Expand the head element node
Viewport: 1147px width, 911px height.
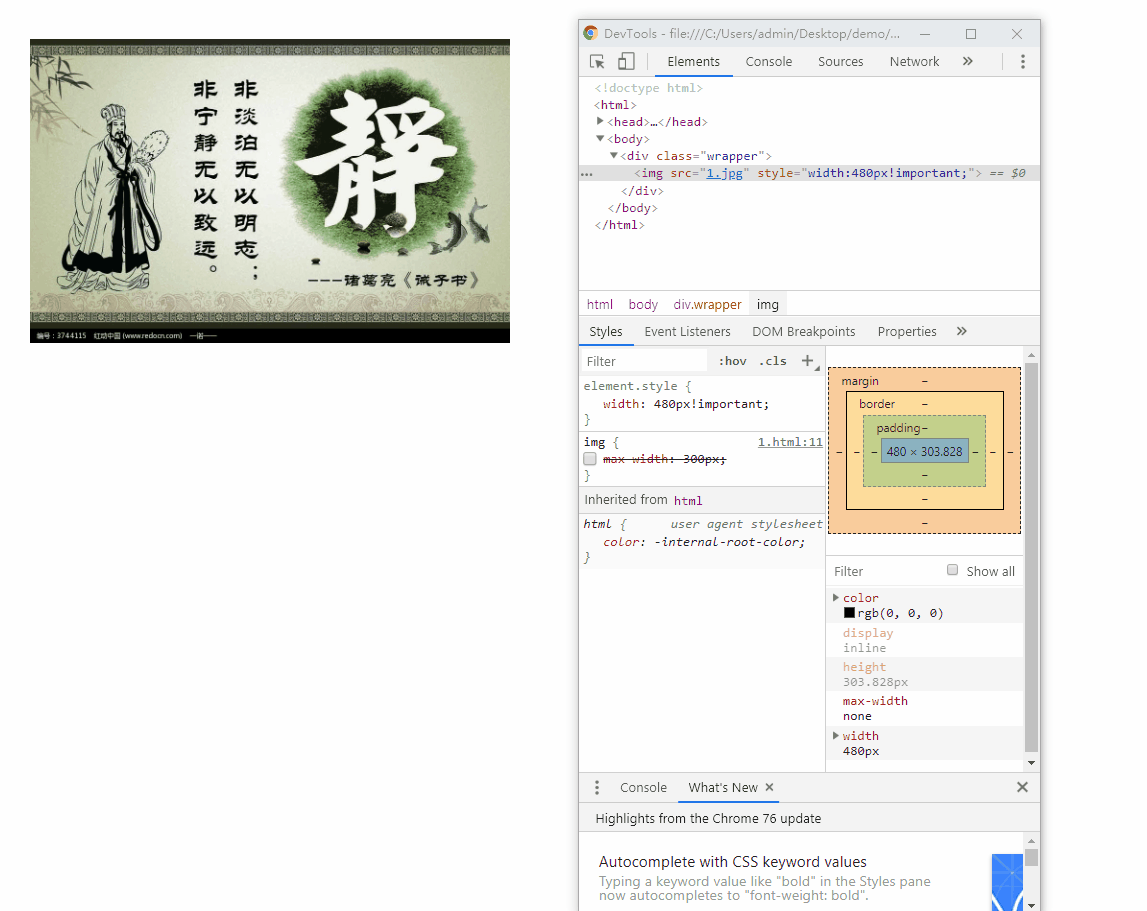pyautogui.click(x=600, y=121)
